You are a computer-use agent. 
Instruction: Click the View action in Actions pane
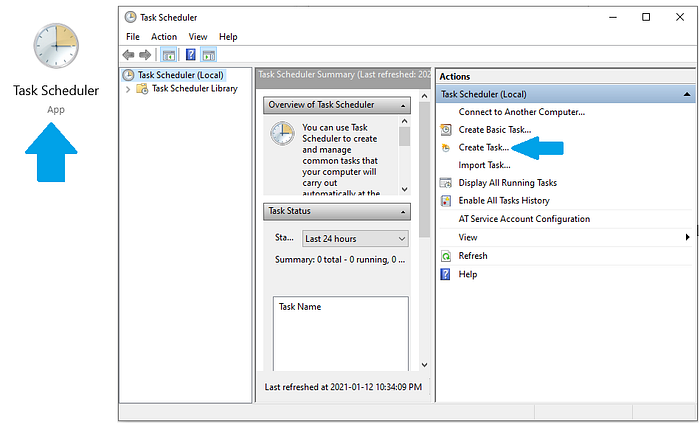468,237
